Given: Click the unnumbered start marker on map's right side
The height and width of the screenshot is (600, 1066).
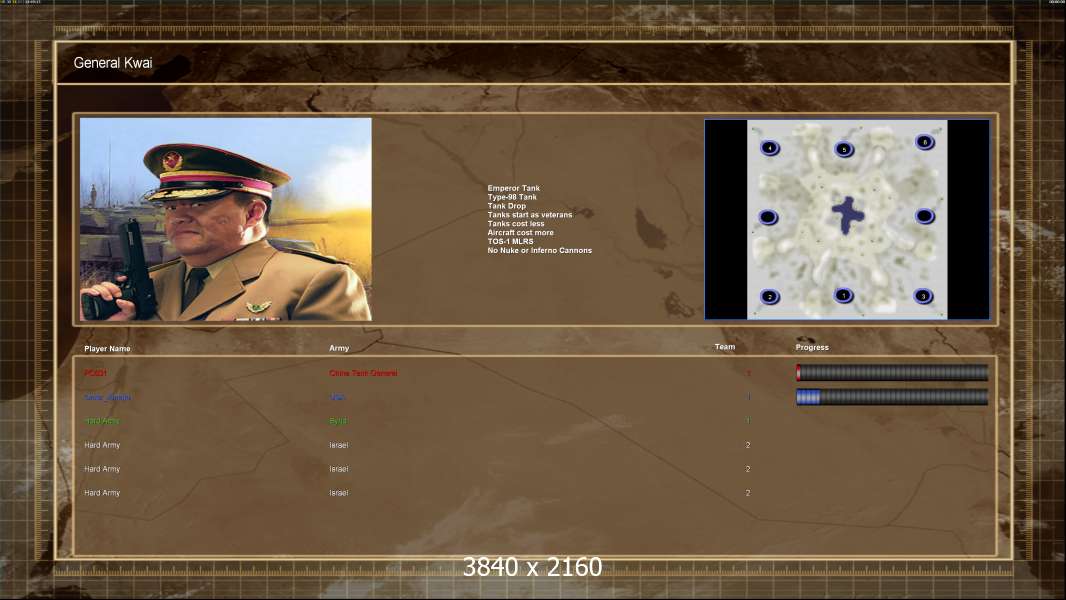Looking at the screenshot, I should click(x=924, y=217).
